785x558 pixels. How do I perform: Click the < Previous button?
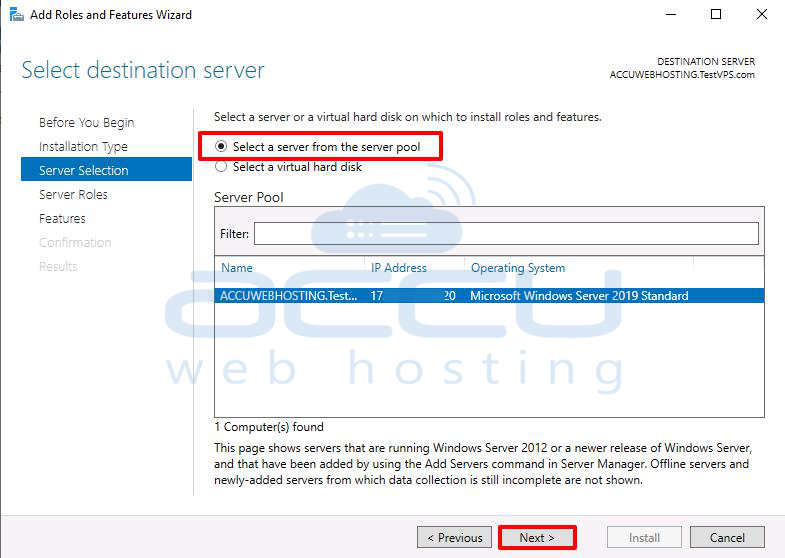tap(455, 537)
